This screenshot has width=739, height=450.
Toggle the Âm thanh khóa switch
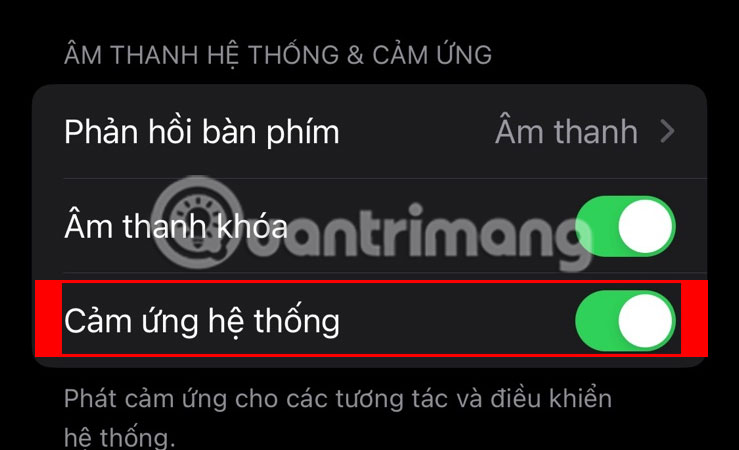[625, 227]
